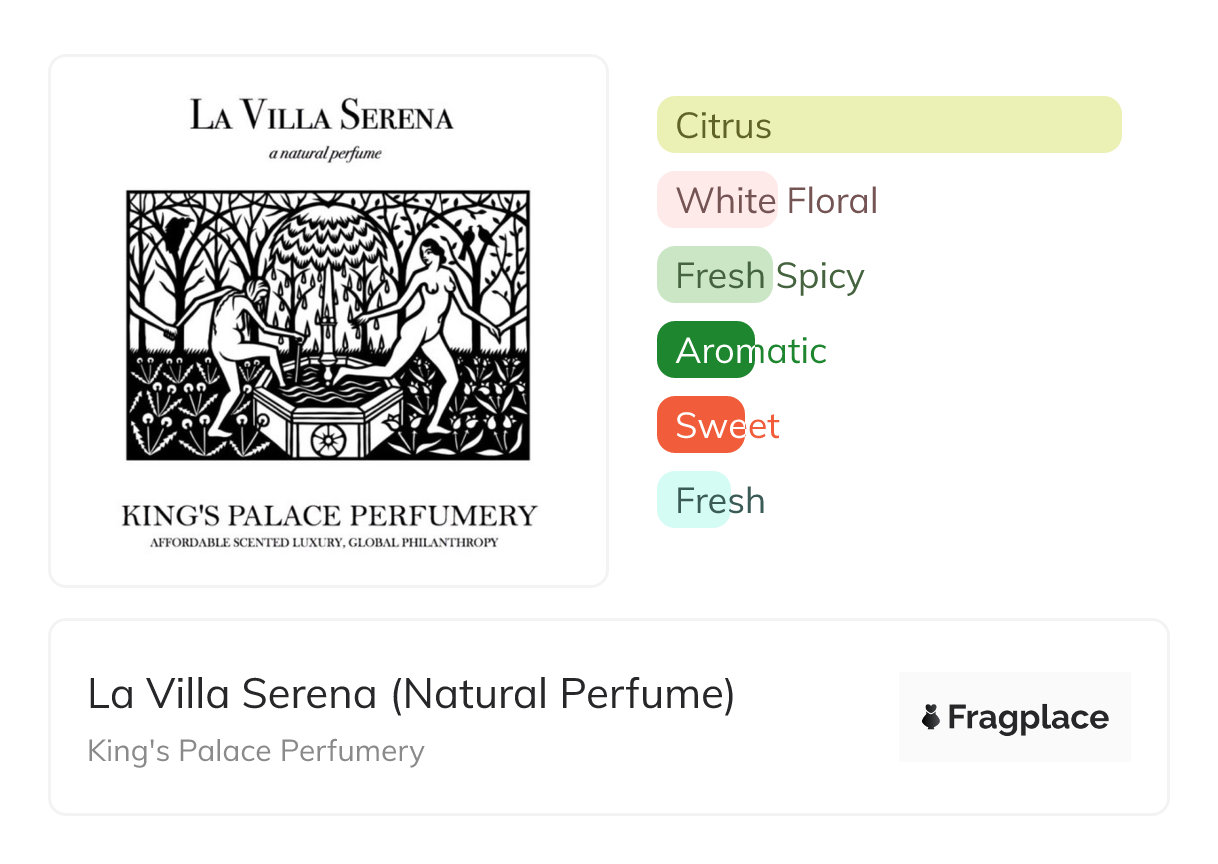Click the Fragplace perfume bottle icon
This screenshot has height=864, width=1218.
point(931,717)
